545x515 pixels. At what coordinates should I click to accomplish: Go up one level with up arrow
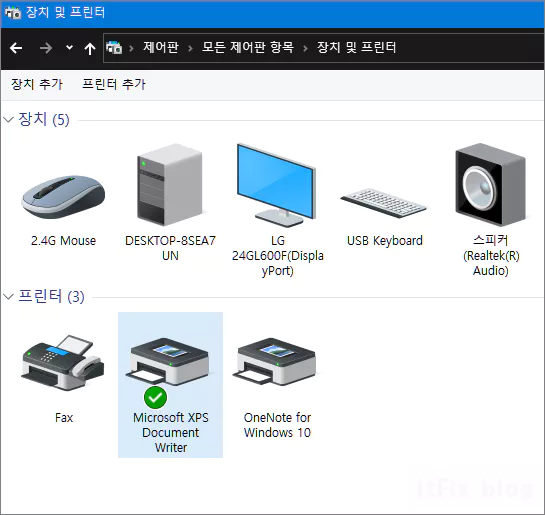point(90,48)
